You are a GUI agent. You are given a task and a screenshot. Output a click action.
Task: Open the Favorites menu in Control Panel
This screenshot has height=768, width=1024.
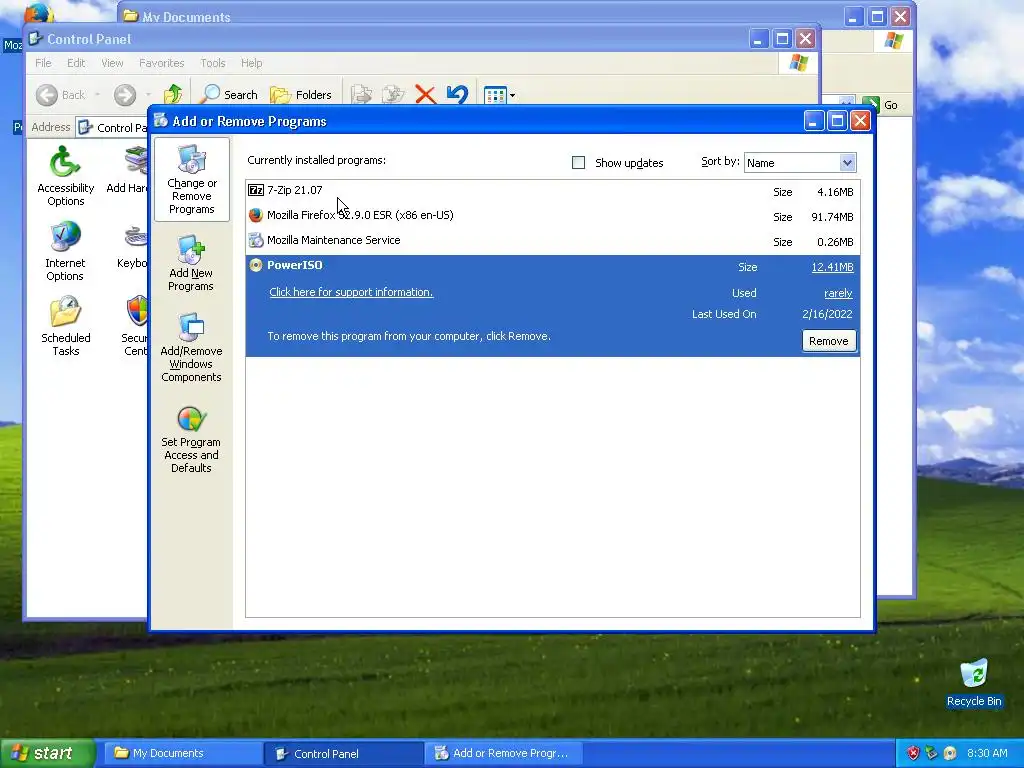161,63
